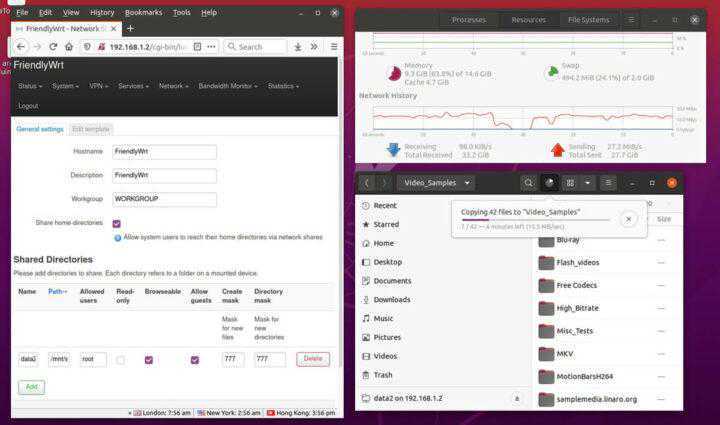Disable the Share home-directories checkbox

[x=117, y=223]
